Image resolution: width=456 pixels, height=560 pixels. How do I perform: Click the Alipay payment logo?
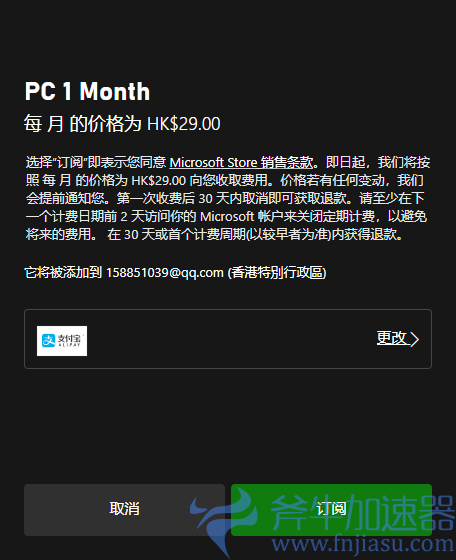(x=62, y=341)
